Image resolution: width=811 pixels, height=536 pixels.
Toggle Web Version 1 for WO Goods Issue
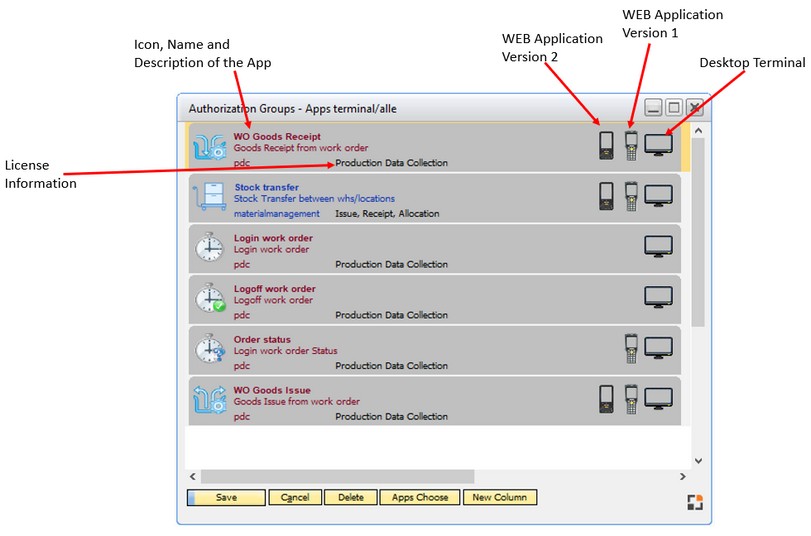(x=631, y=399)
